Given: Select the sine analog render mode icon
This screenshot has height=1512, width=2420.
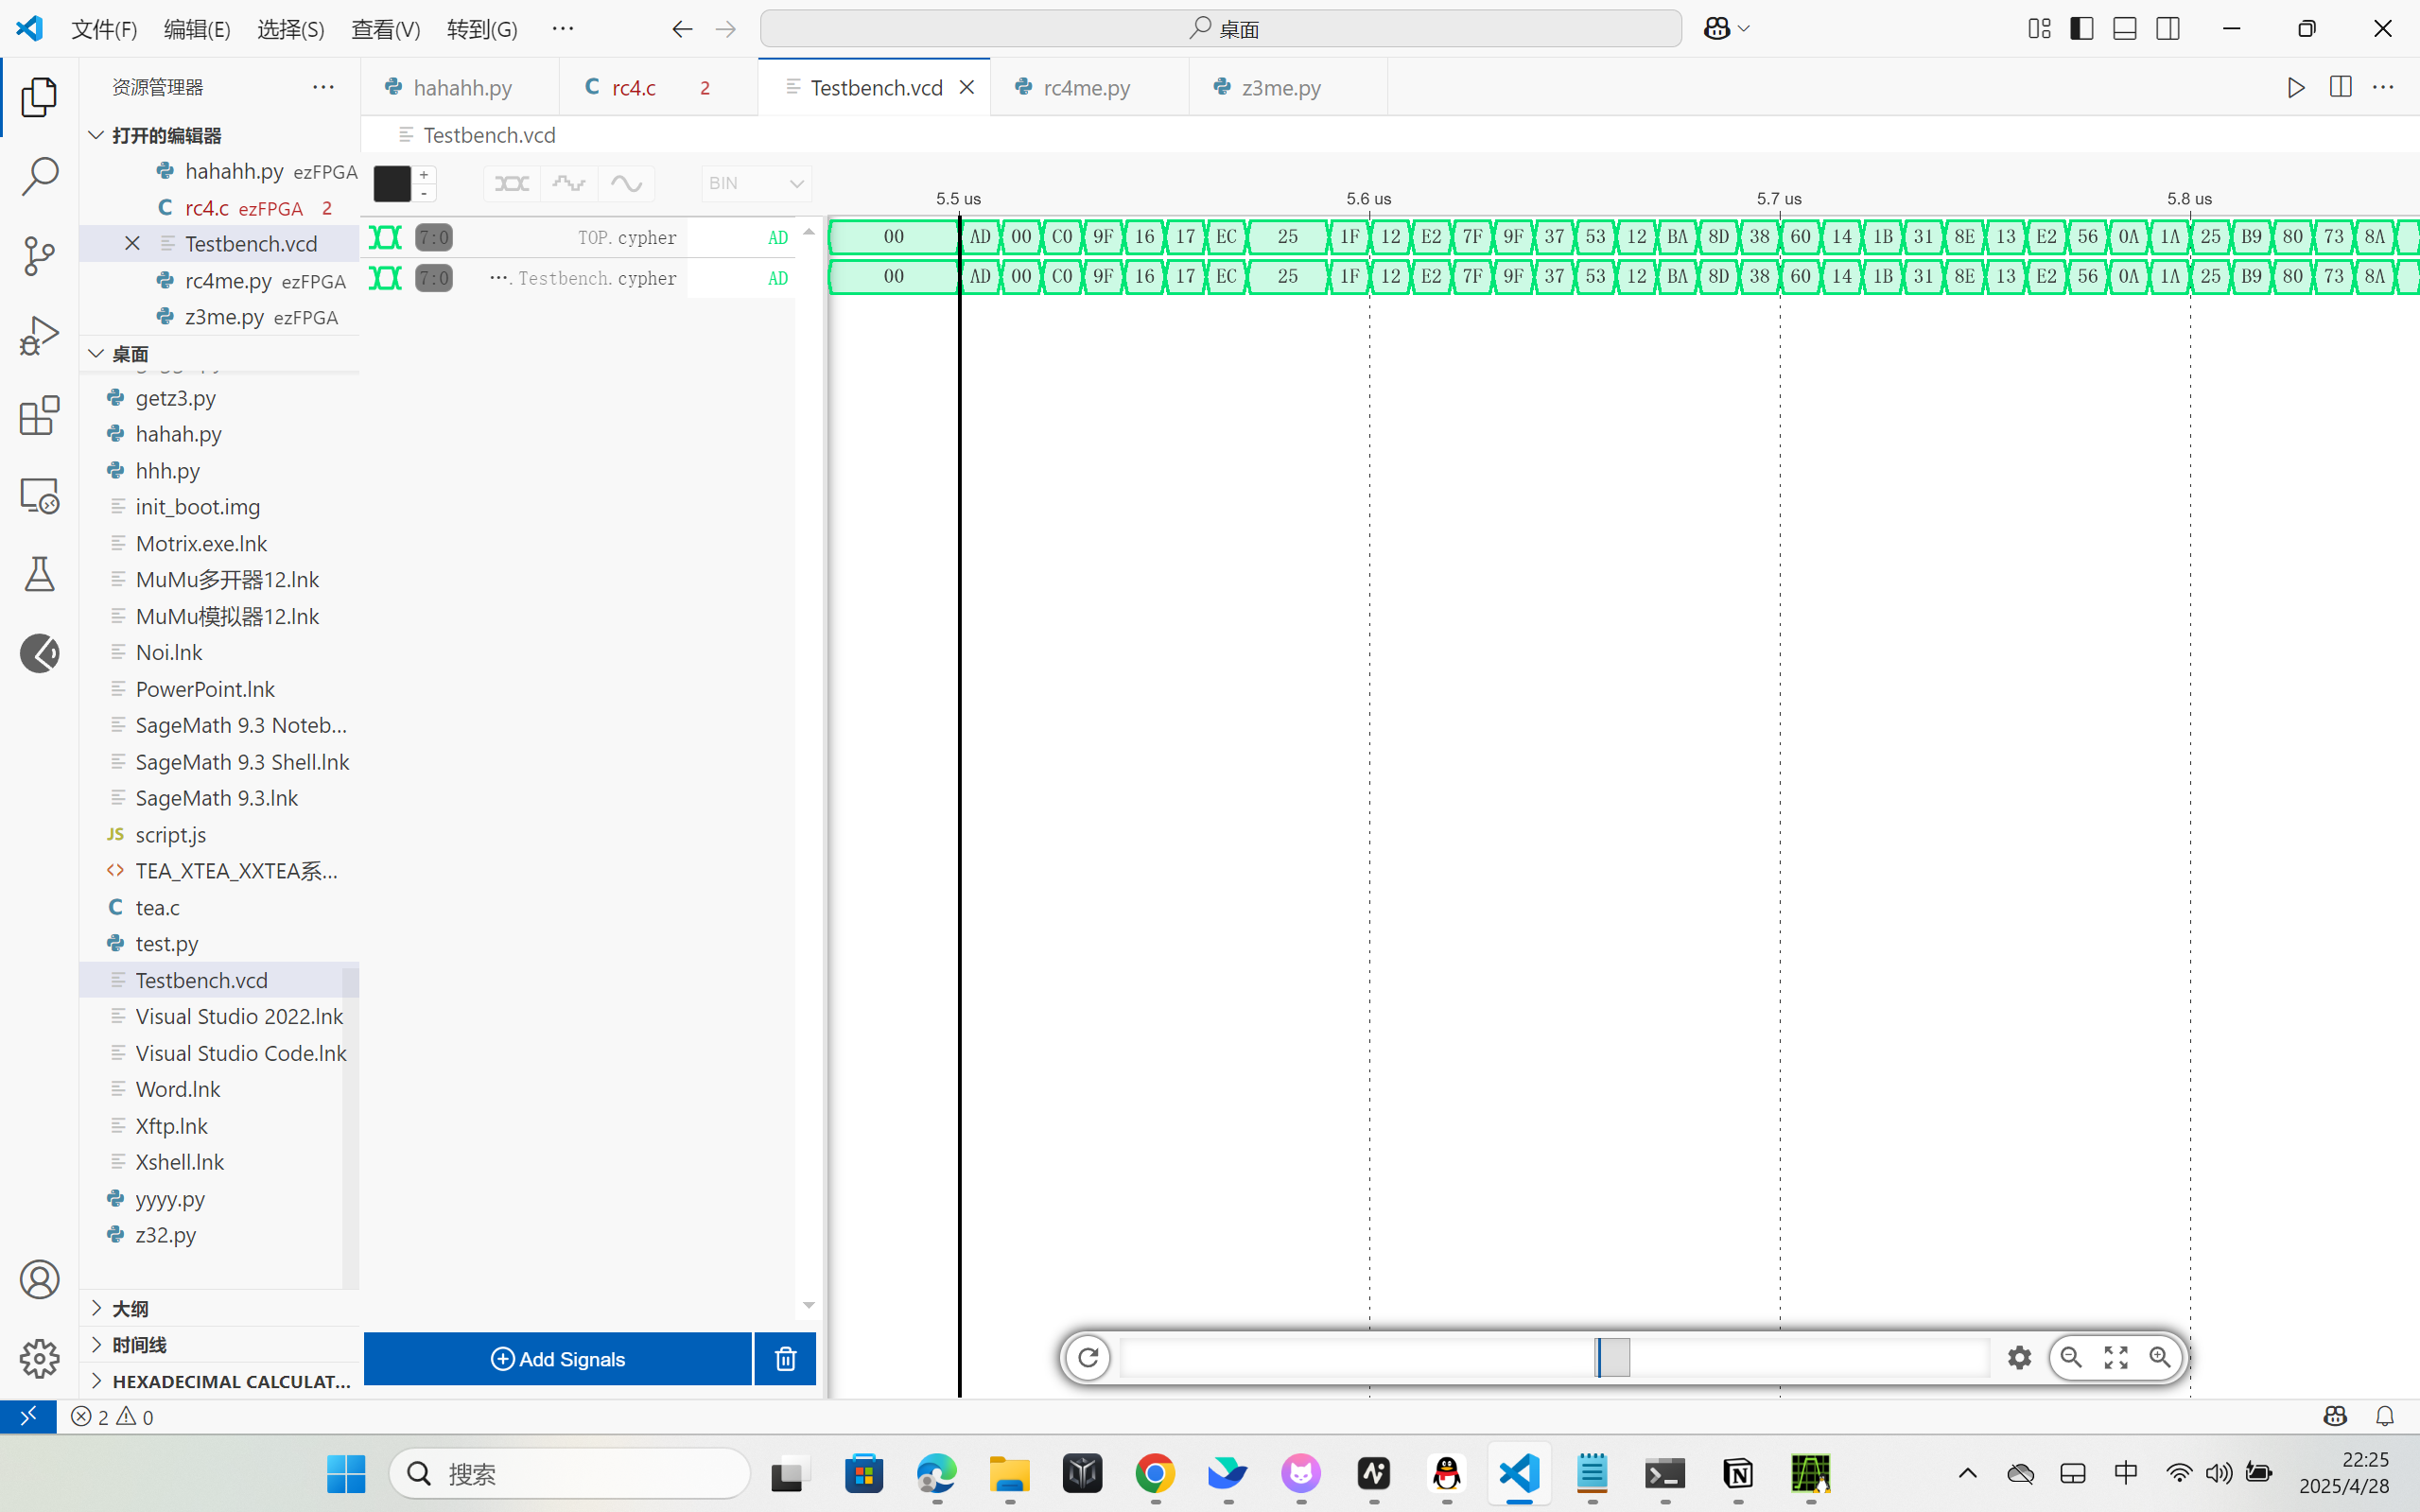Looking at the screenshot, I should coord(626,183).
